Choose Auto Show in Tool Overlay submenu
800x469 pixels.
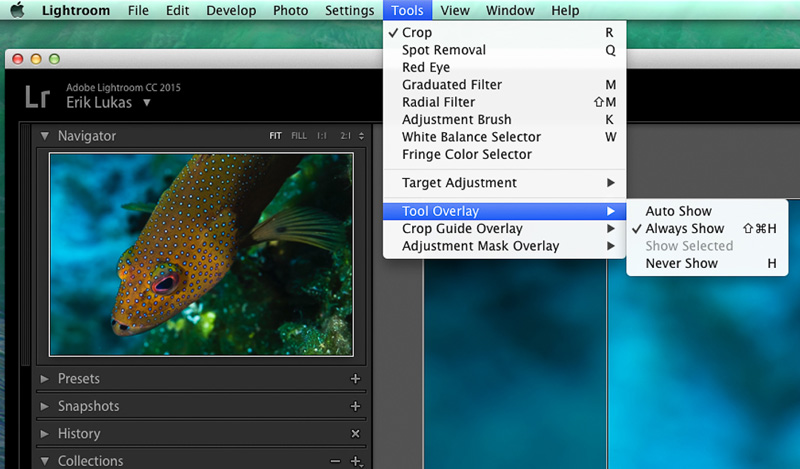point(678,211)
